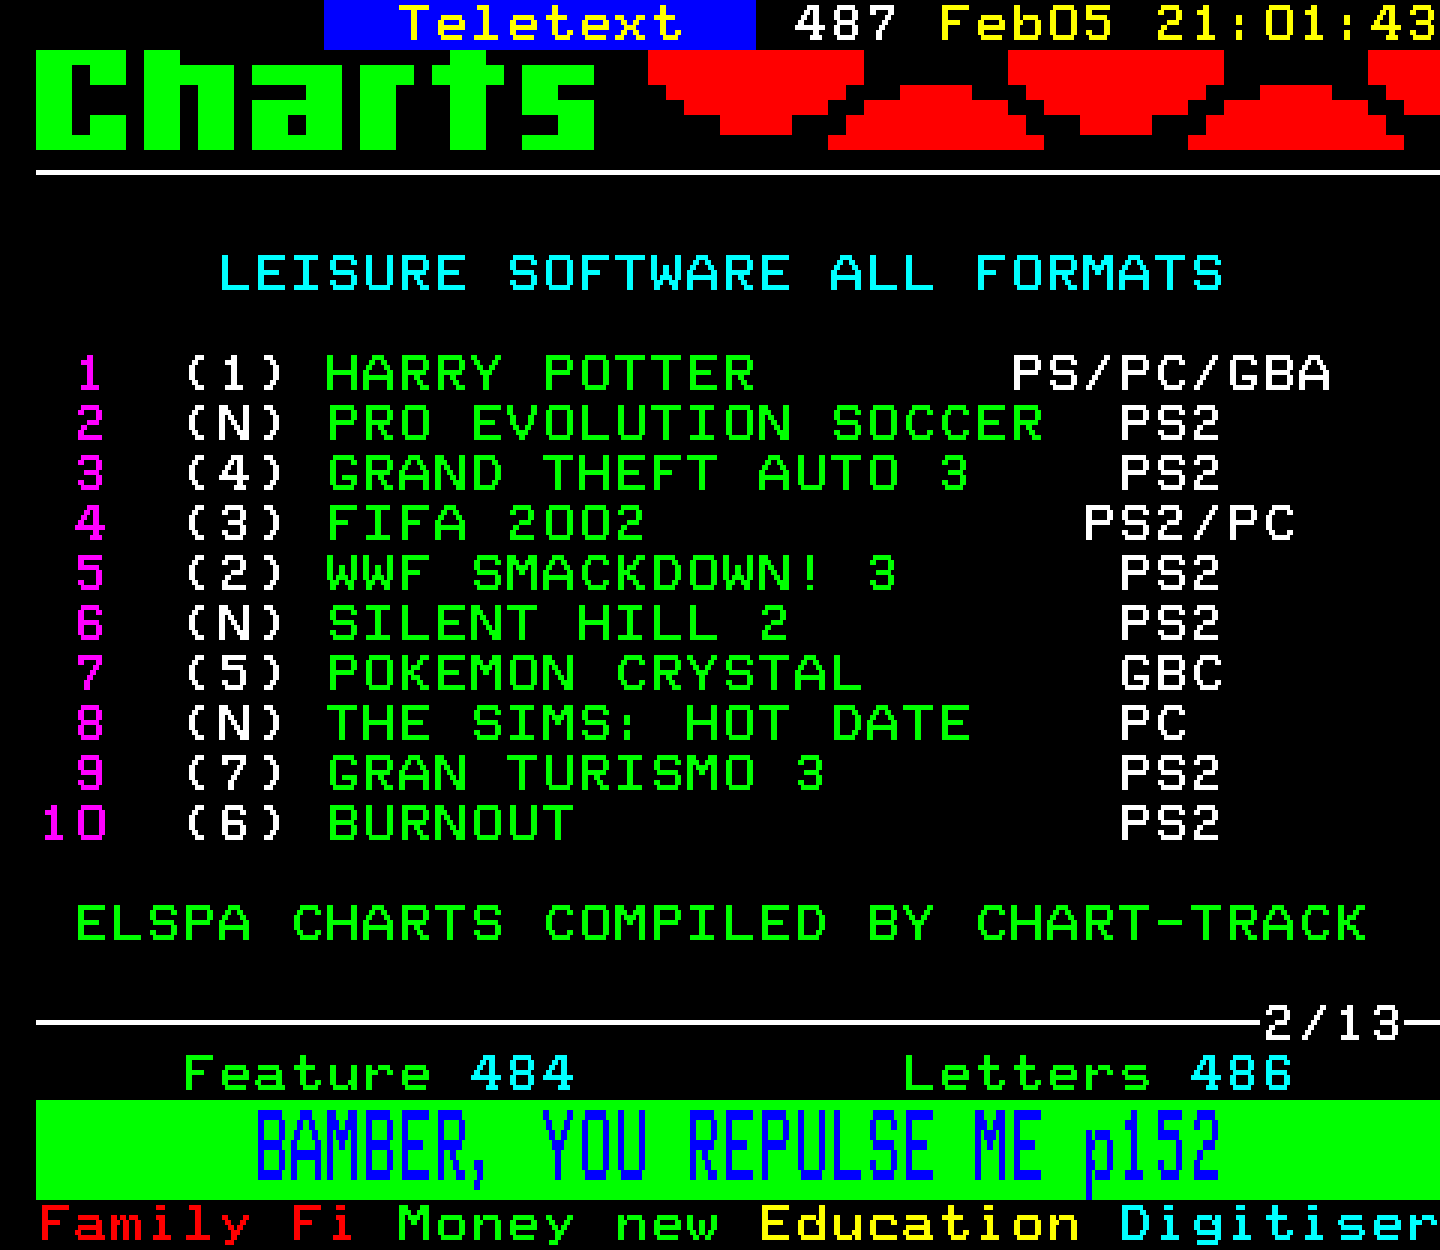Select the GRAND THEFT AUTO 3 entry
Viewport: 1440px width, 1250px height.
(x=648, y=474)
